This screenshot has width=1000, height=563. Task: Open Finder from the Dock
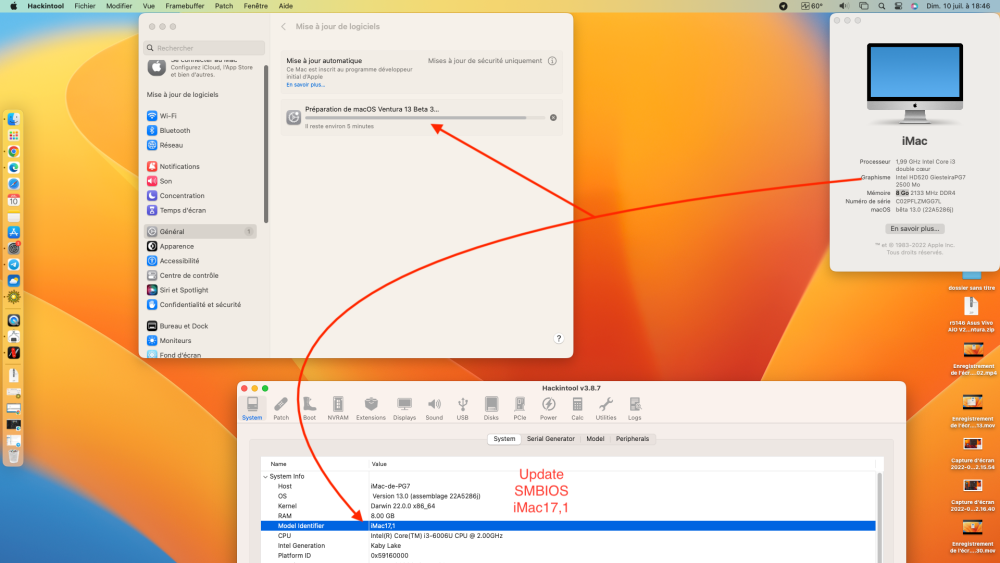13,119
